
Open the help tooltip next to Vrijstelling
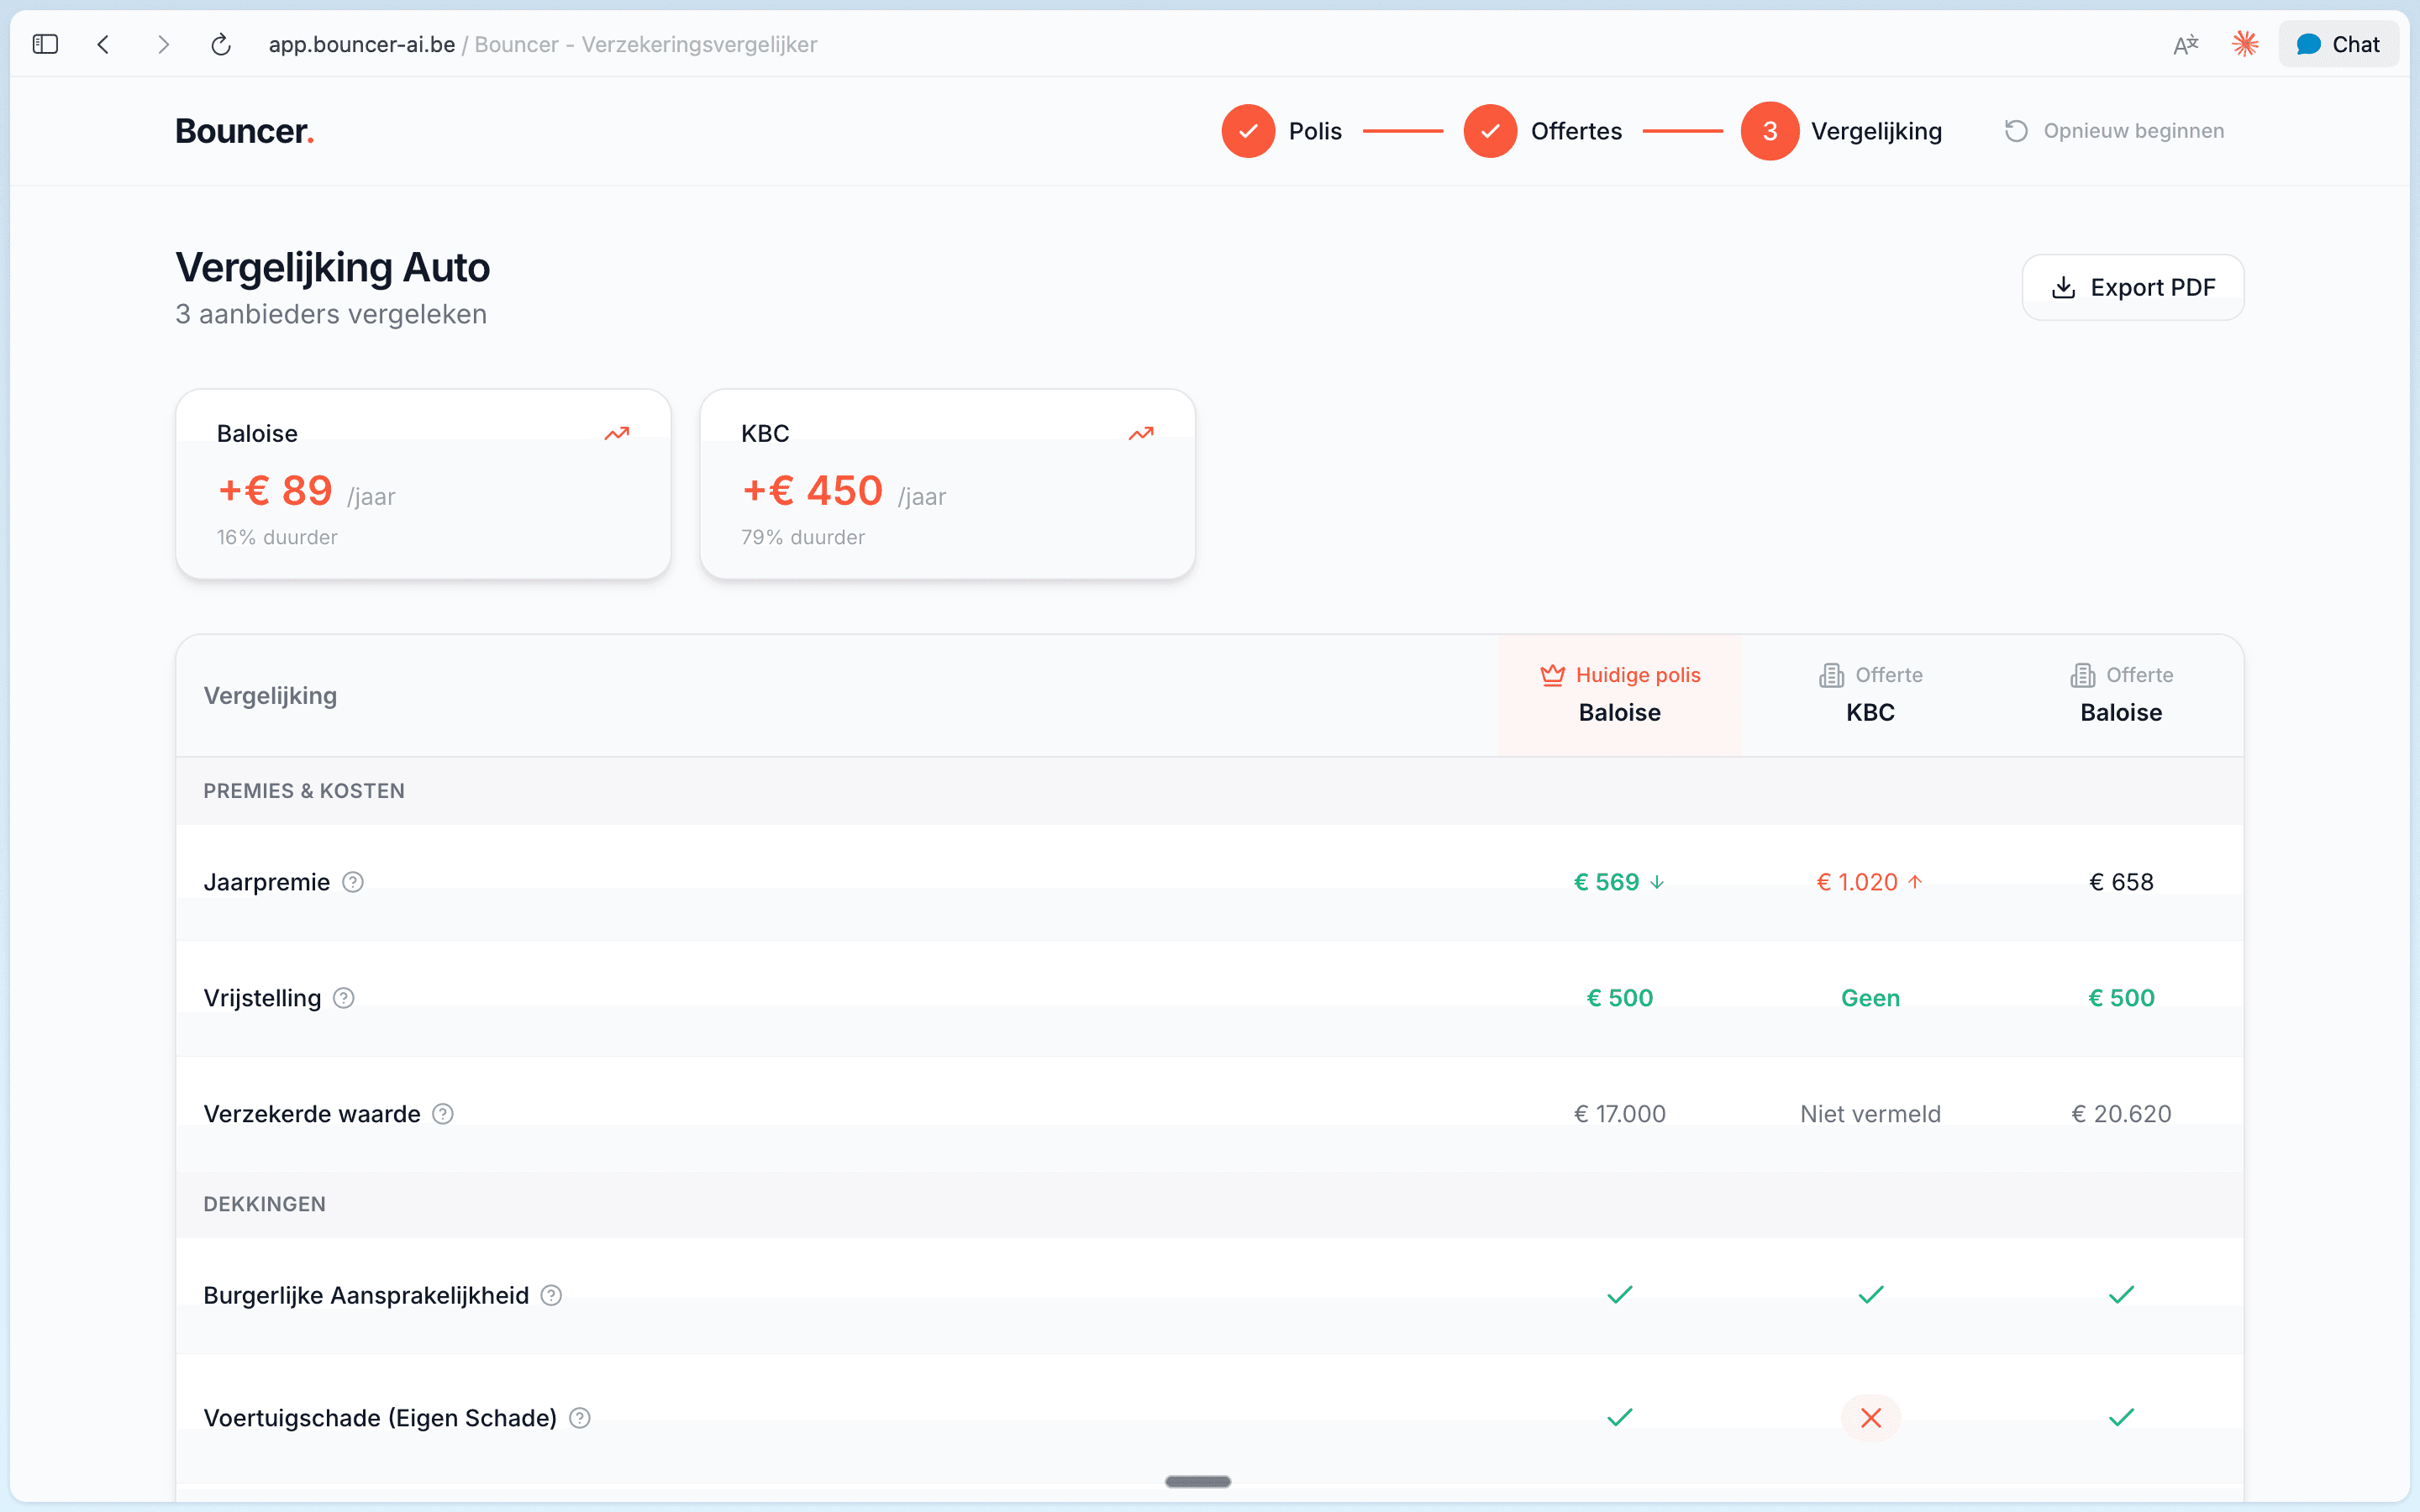point(343,997)
